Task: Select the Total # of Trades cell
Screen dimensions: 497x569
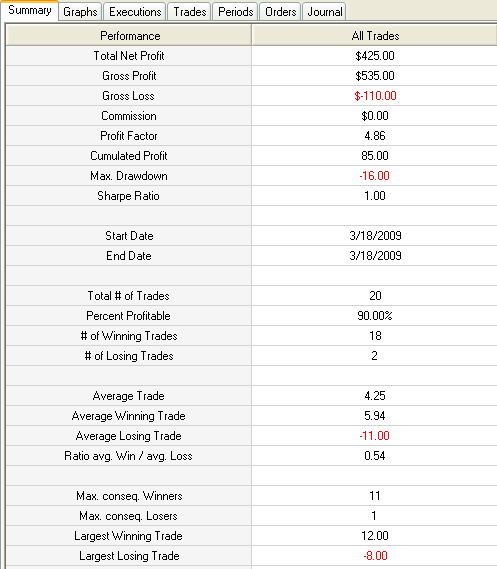Action: [129, 296]
